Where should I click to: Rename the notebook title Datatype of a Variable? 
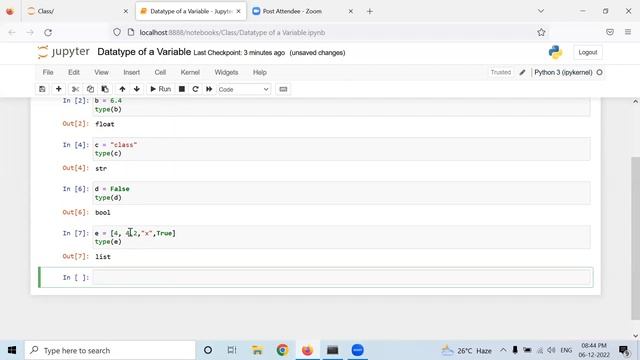pyautogui.click(x=144, y=52)
